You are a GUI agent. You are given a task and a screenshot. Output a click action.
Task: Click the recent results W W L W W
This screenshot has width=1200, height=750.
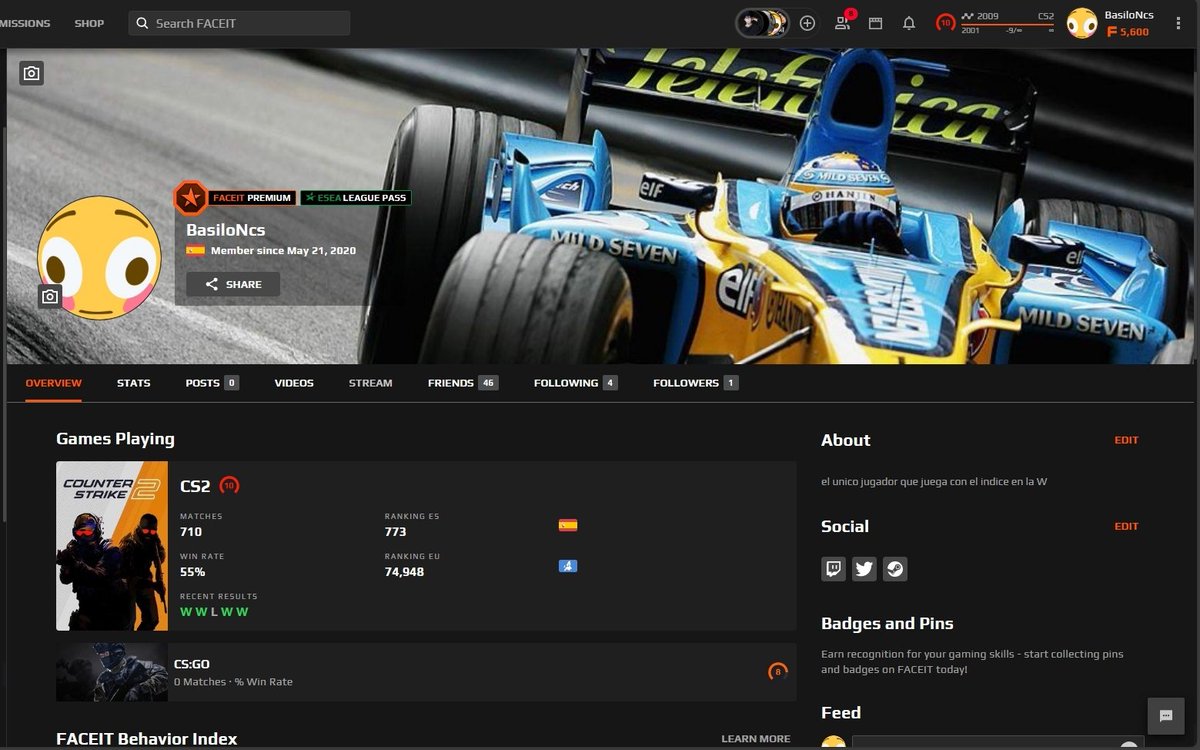tap(214, 612)
